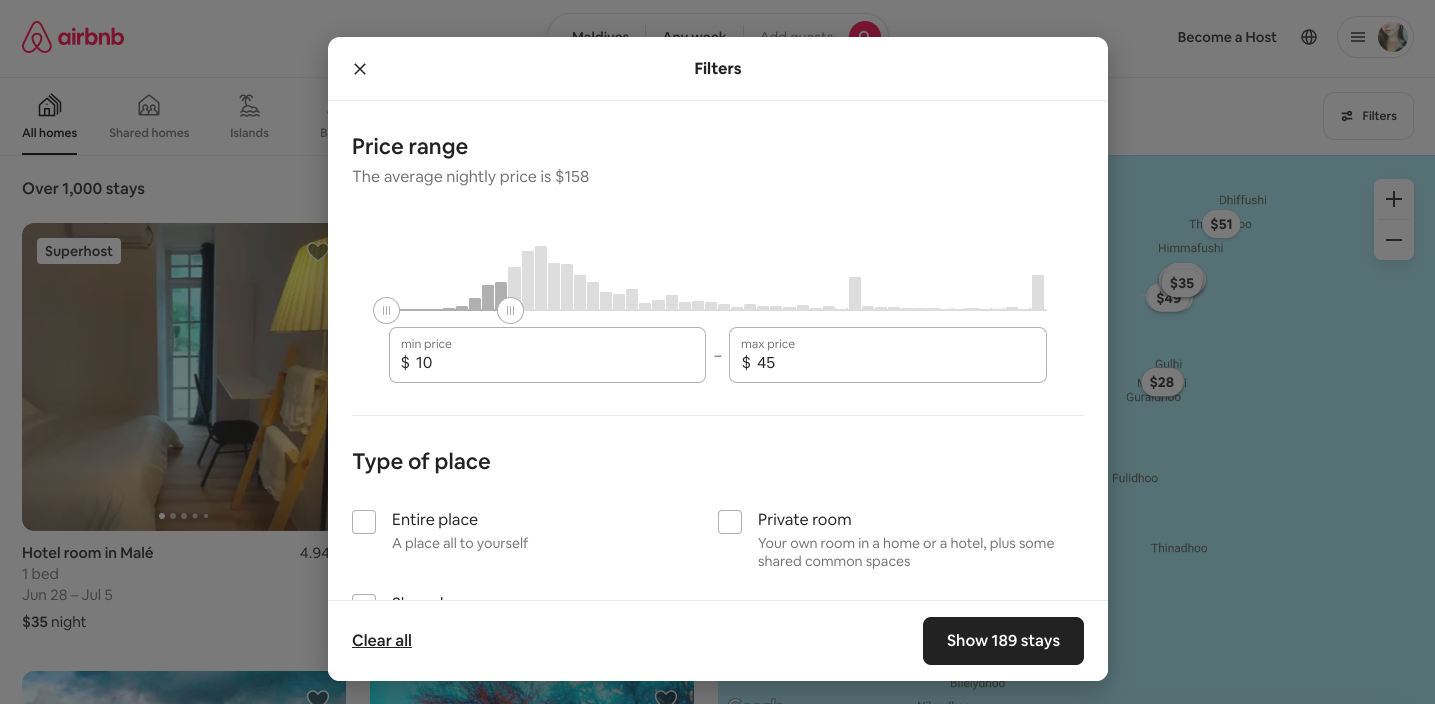Click the Airbnb logo
1435x704 pixels.
[73, 38]
